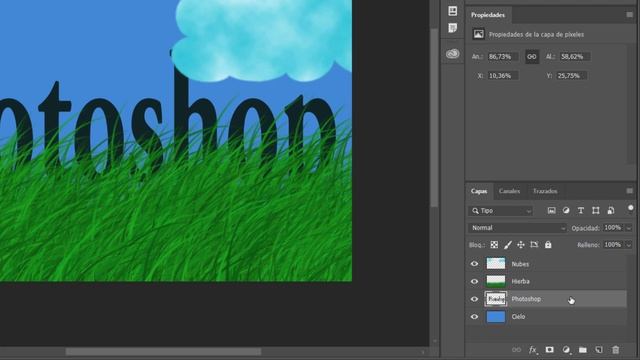Viewport: 640px width, 360px height.
Task: Click the Relleno 100% field
Action: pyautogui.click(x=613, y=244)
